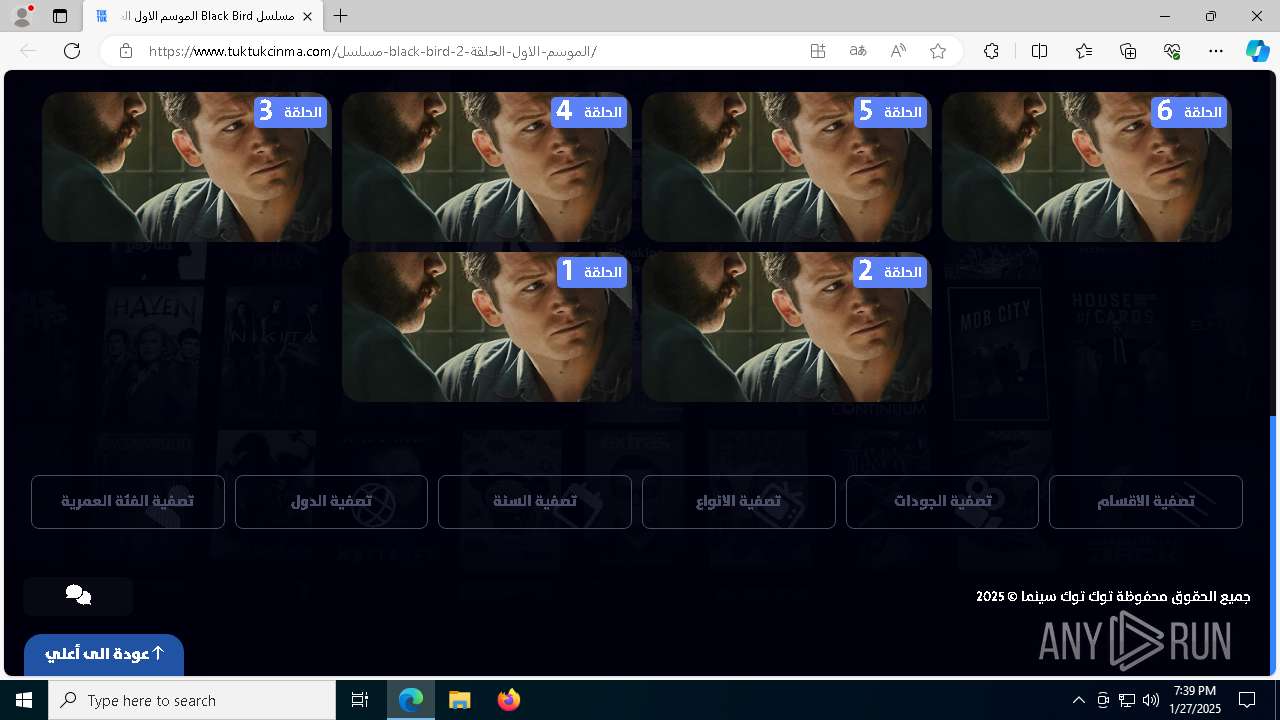Open the notification center icon
This screenshot has width=1280, height=720.
1247,700
